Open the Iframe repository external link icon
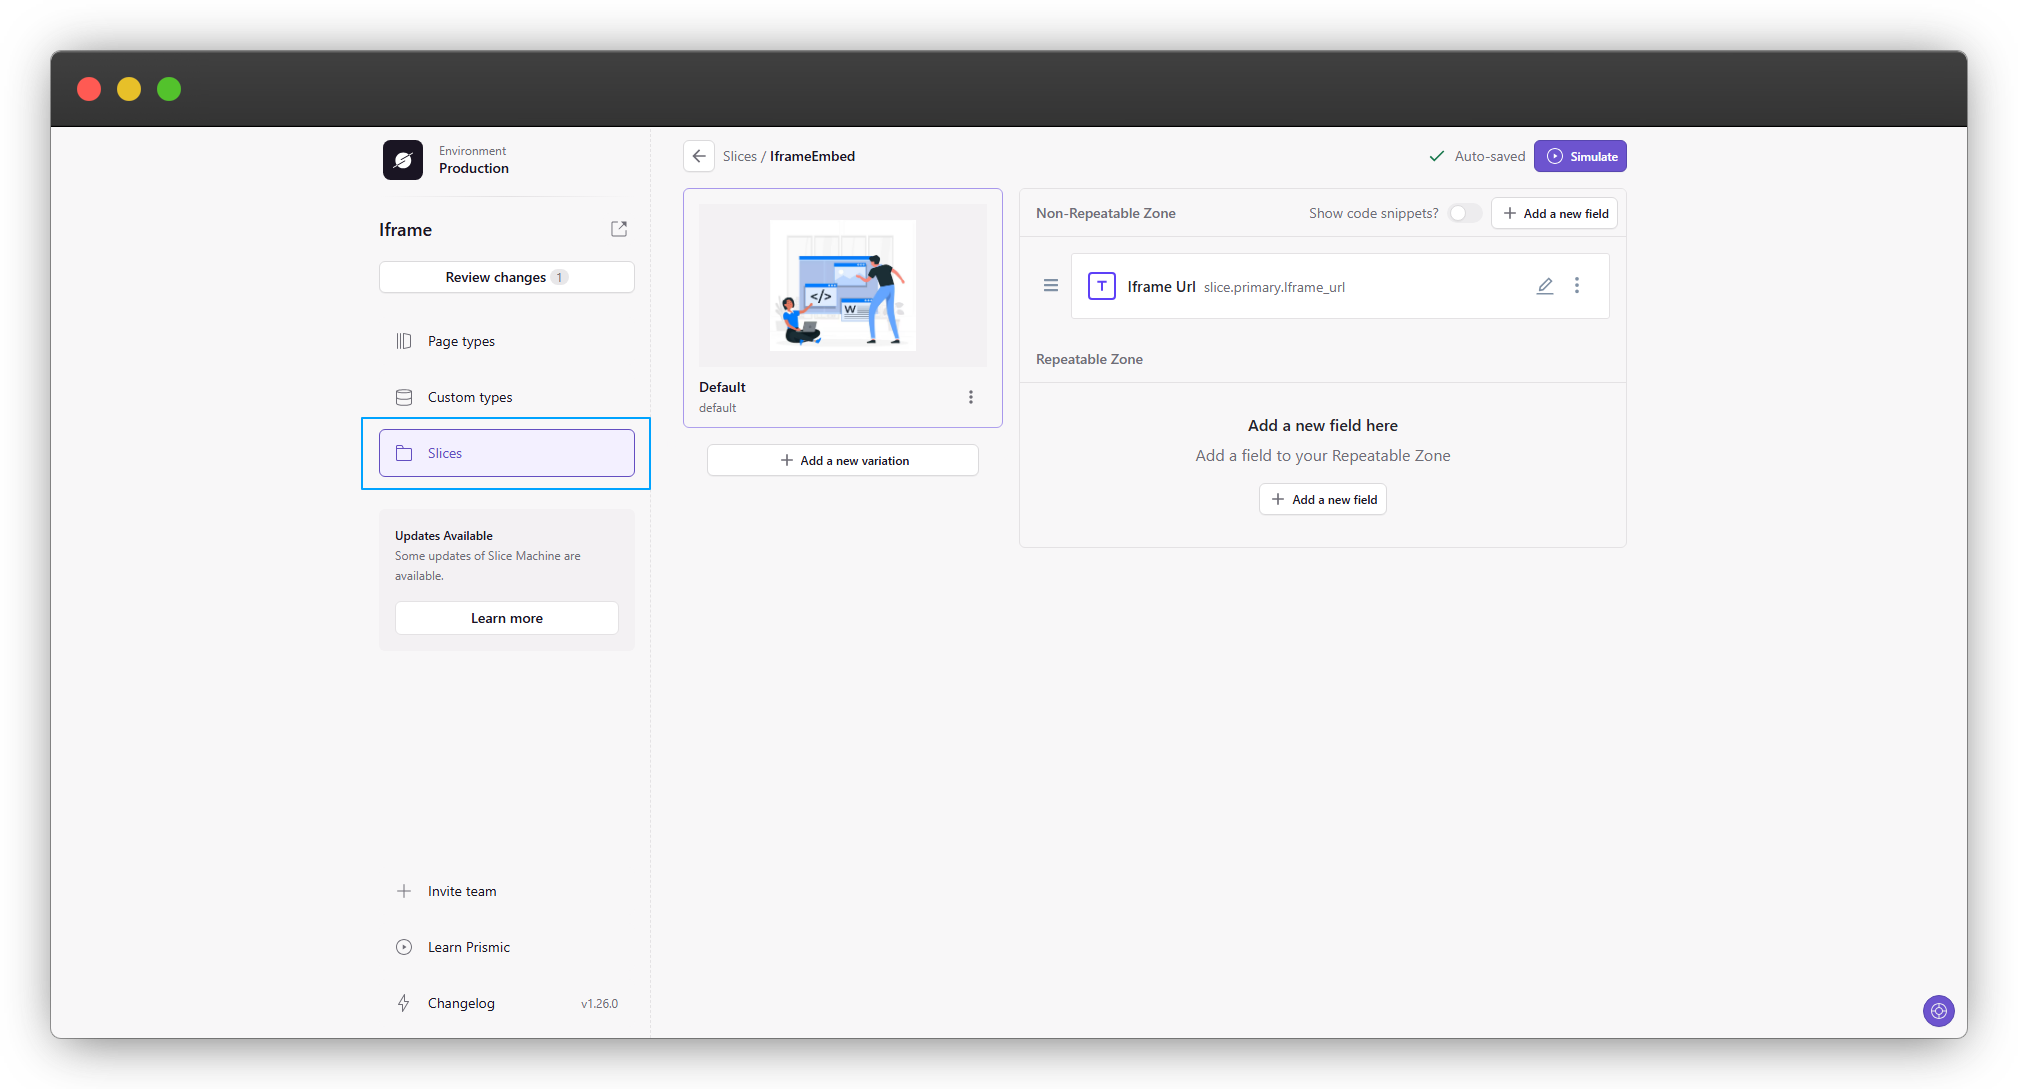This screenshot has height=1089, width=2018. (619, 229)
